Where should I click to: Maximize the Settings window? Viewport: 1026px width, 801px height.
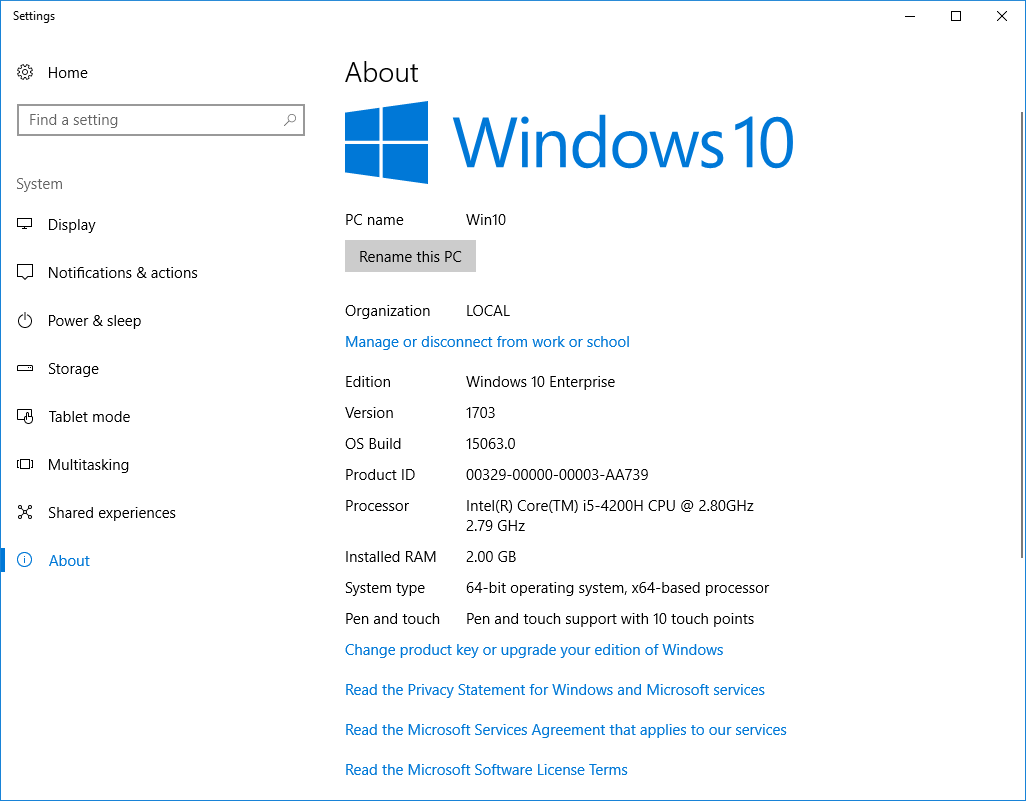(x=956, y=16)
